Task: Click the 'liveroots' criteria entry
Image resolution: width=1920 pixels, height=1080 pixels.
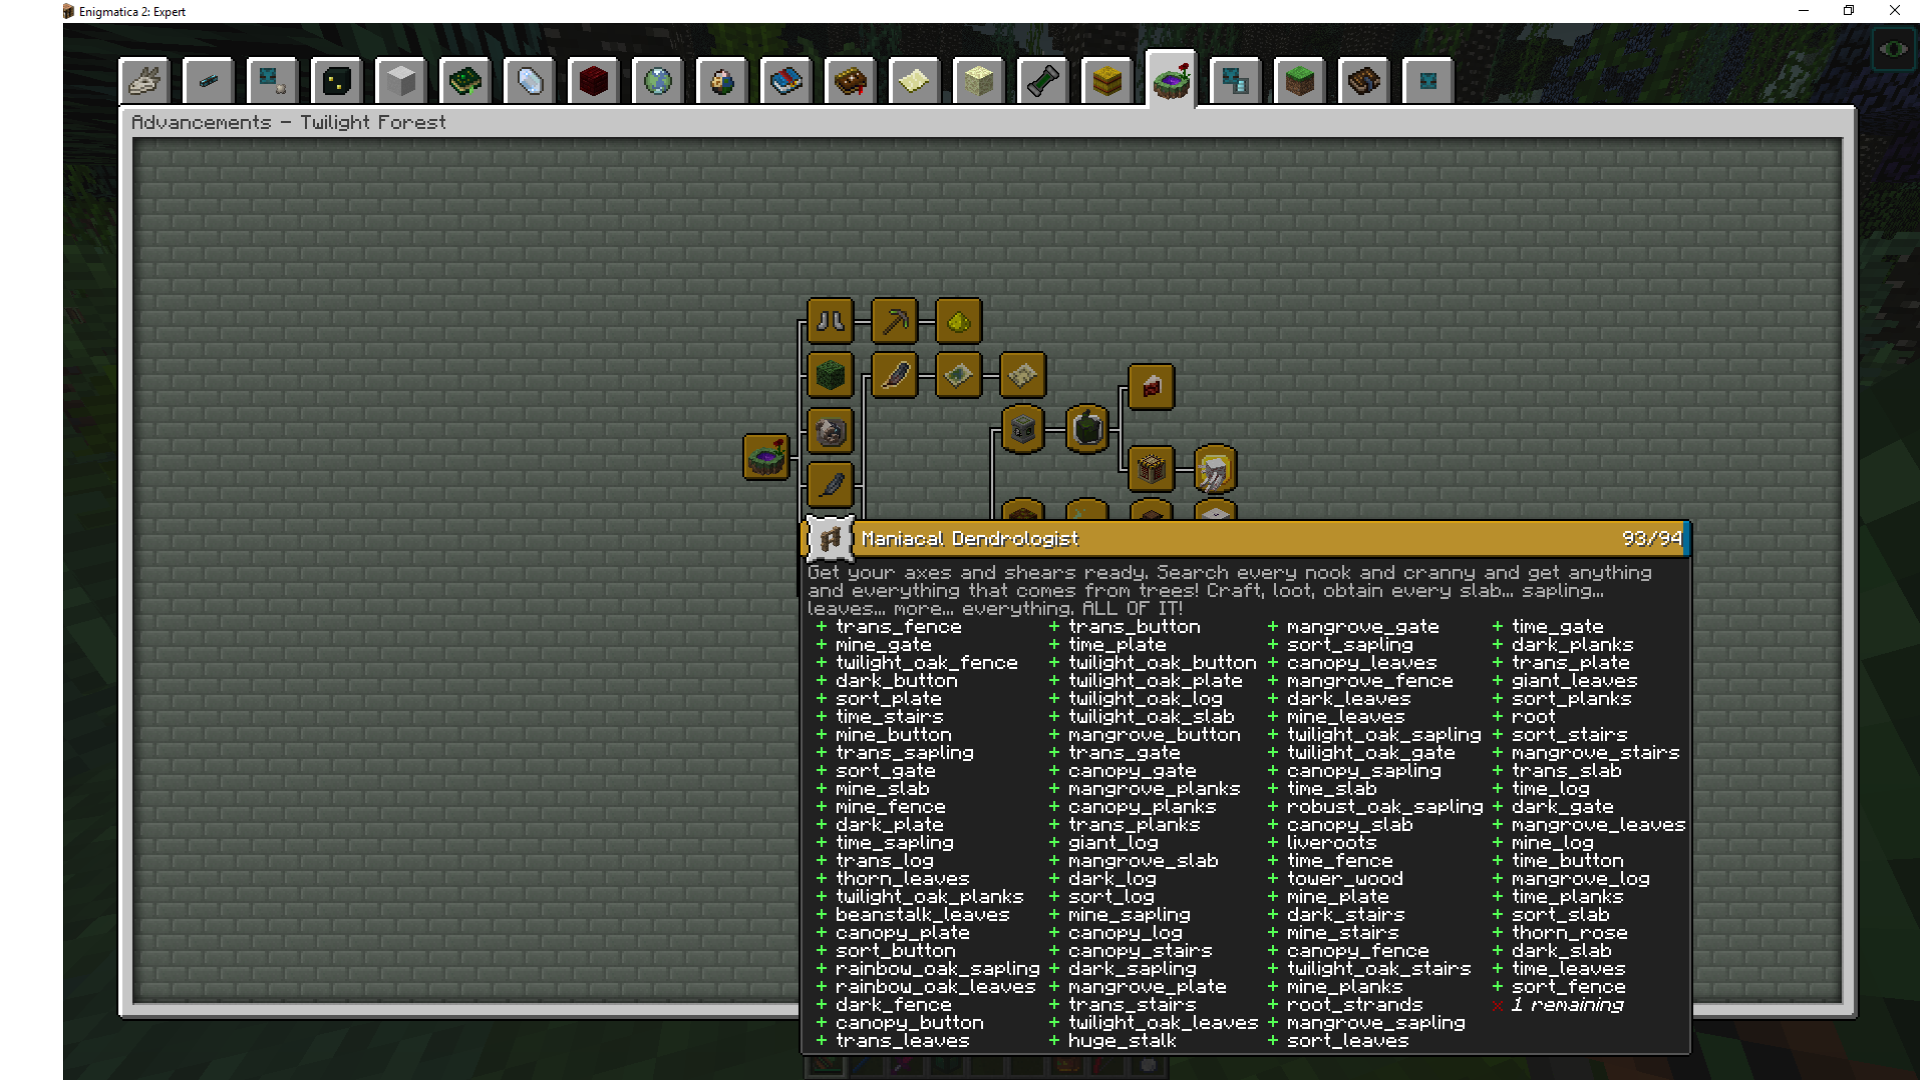Action: tap(1331, 843)
